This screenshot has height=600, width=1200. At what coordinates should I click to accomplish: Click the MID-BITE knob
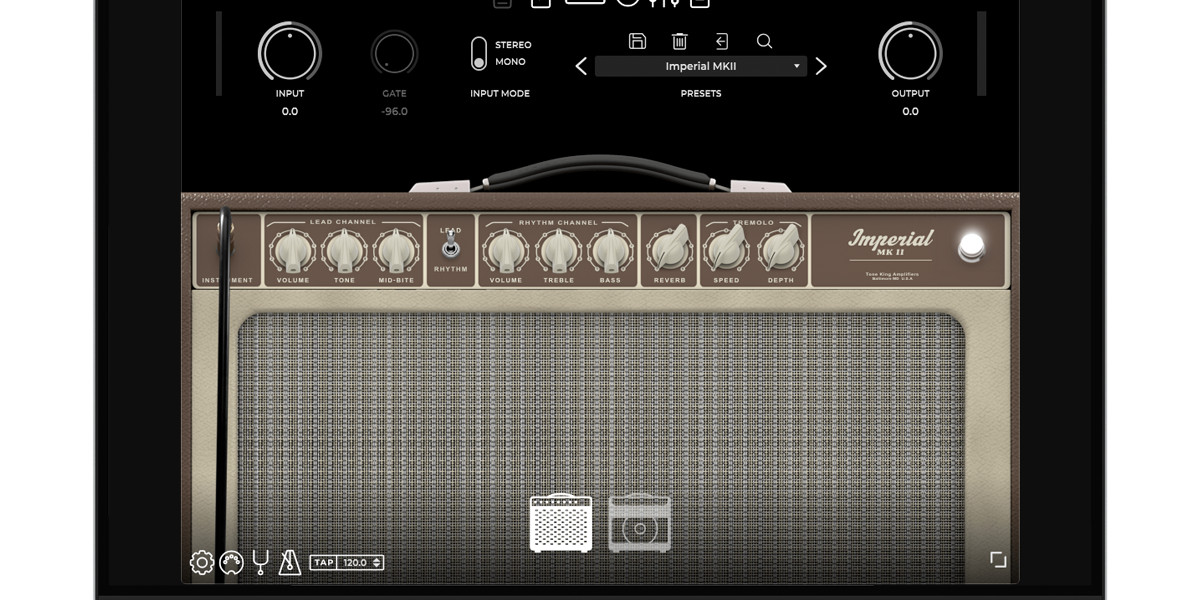[397, 250]
